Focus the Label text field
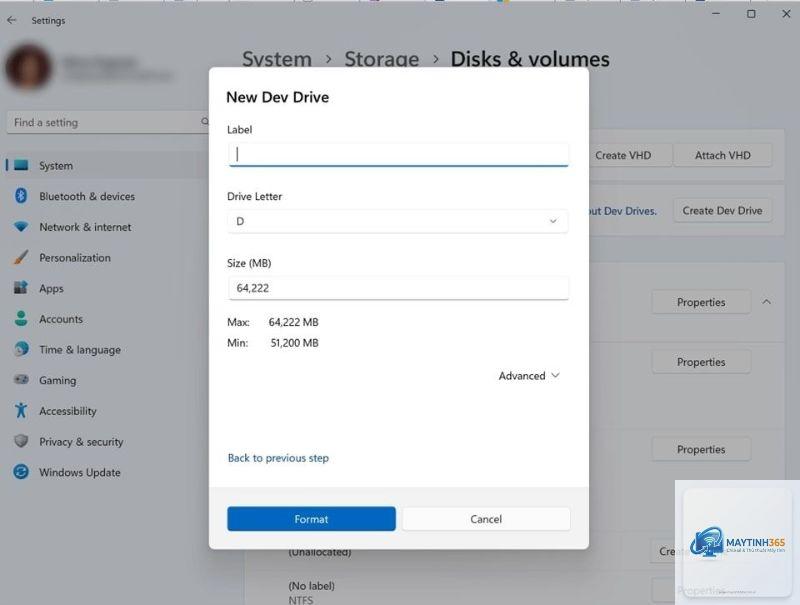800x605 pixels. pyautogui.click(x=398, y=154)
